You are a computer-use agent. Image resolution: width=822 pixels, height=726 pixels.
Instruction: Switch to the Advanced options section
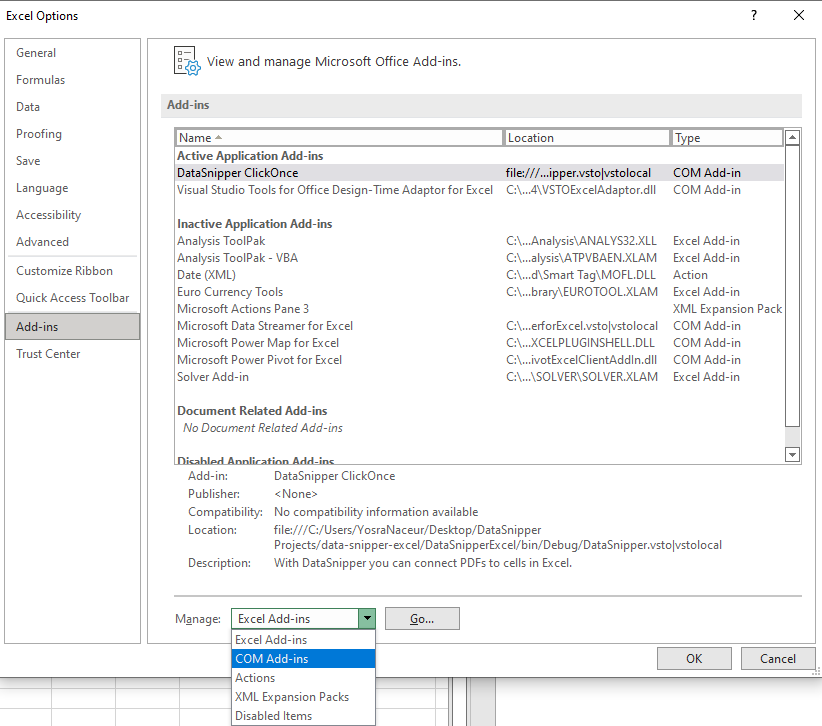point(42,241)
